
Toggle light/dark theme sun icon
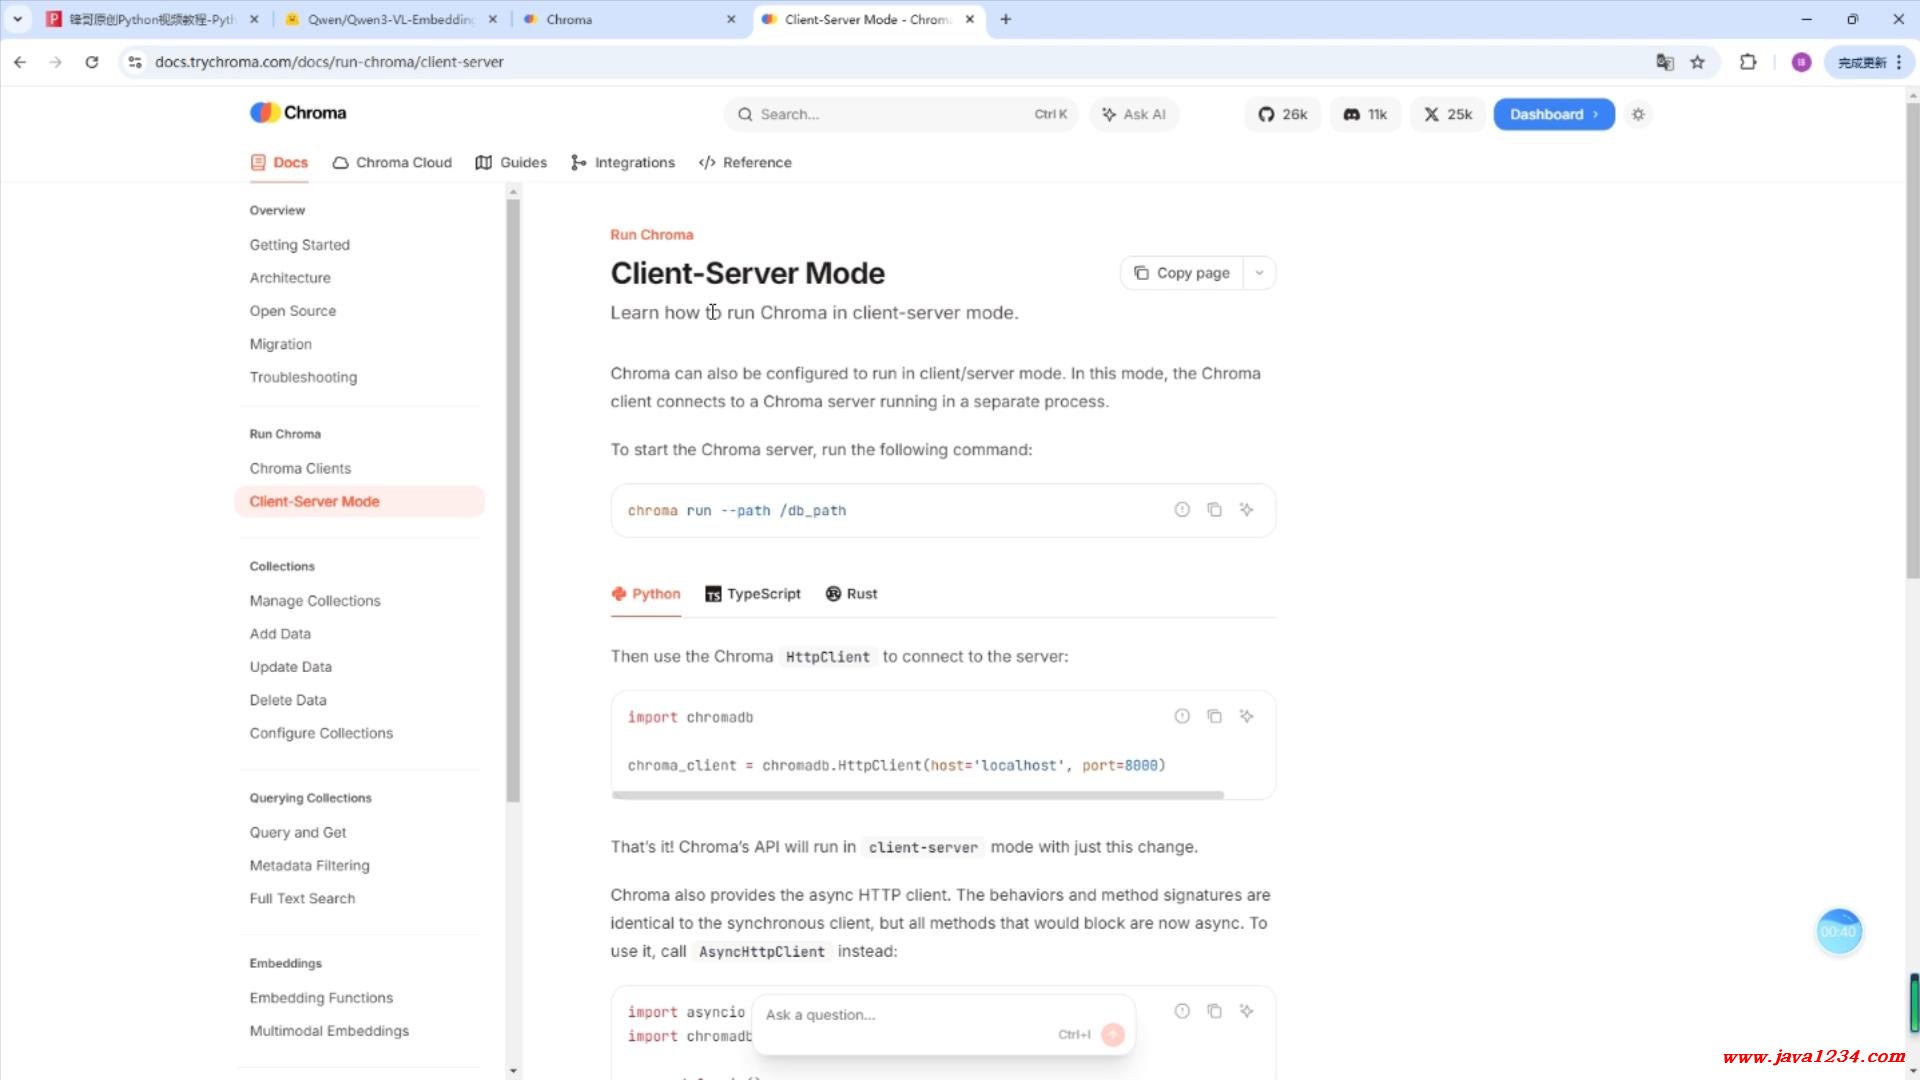click(1638, 114)
